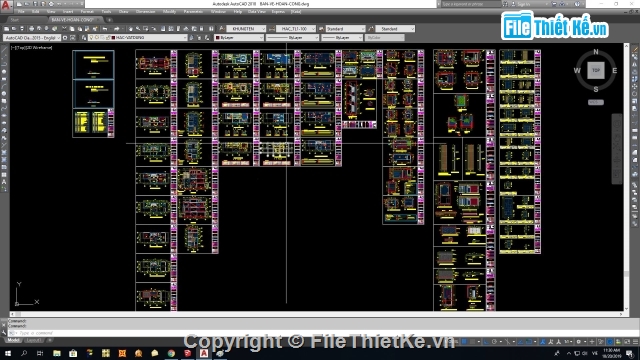The height and width of the screenshot is (360, 640).
Task: Open the Customization menu icon in status bar
Action: (x=636, y=342)
